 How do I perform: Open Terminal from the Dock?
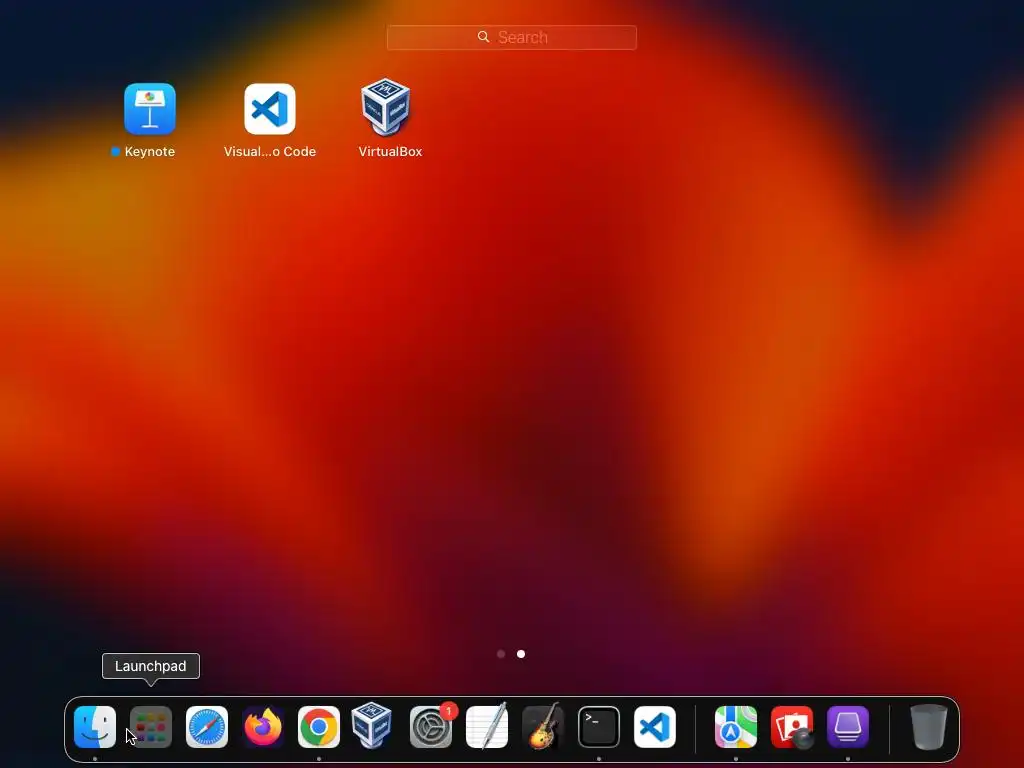599,727
